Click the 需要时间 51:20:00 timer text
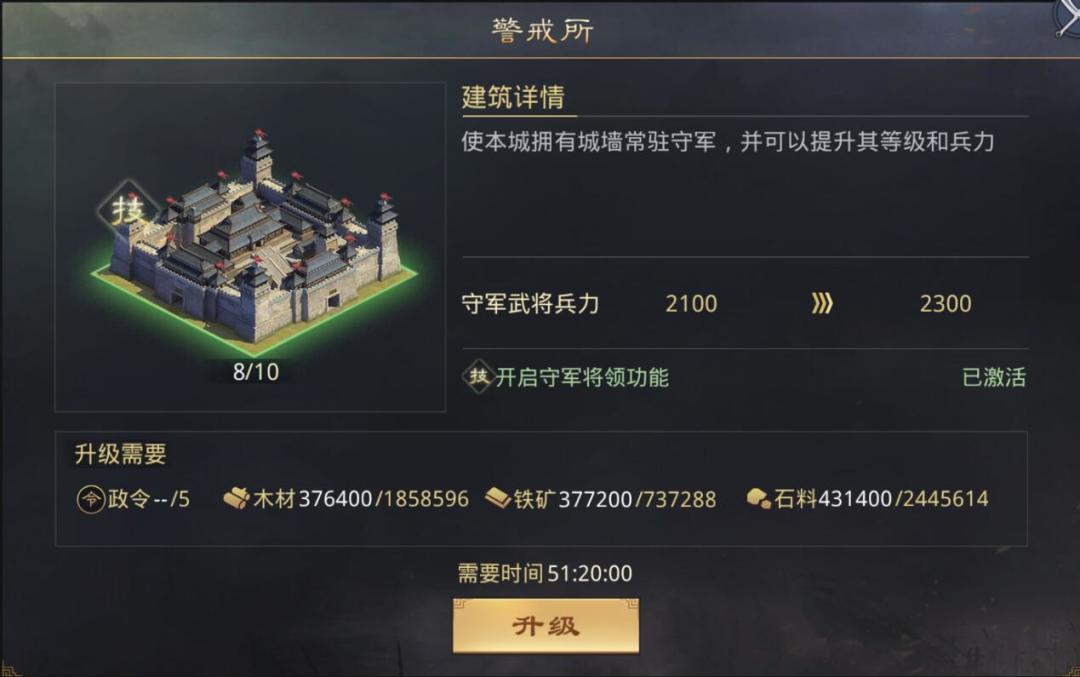Viewport: 1080px width, 677px height. point(547,572)
